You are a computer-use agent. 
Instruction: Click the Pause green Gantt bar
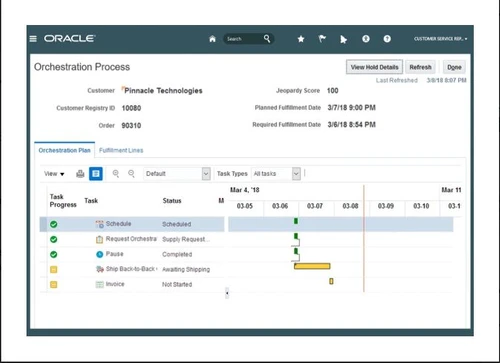(x=296, y=251)
